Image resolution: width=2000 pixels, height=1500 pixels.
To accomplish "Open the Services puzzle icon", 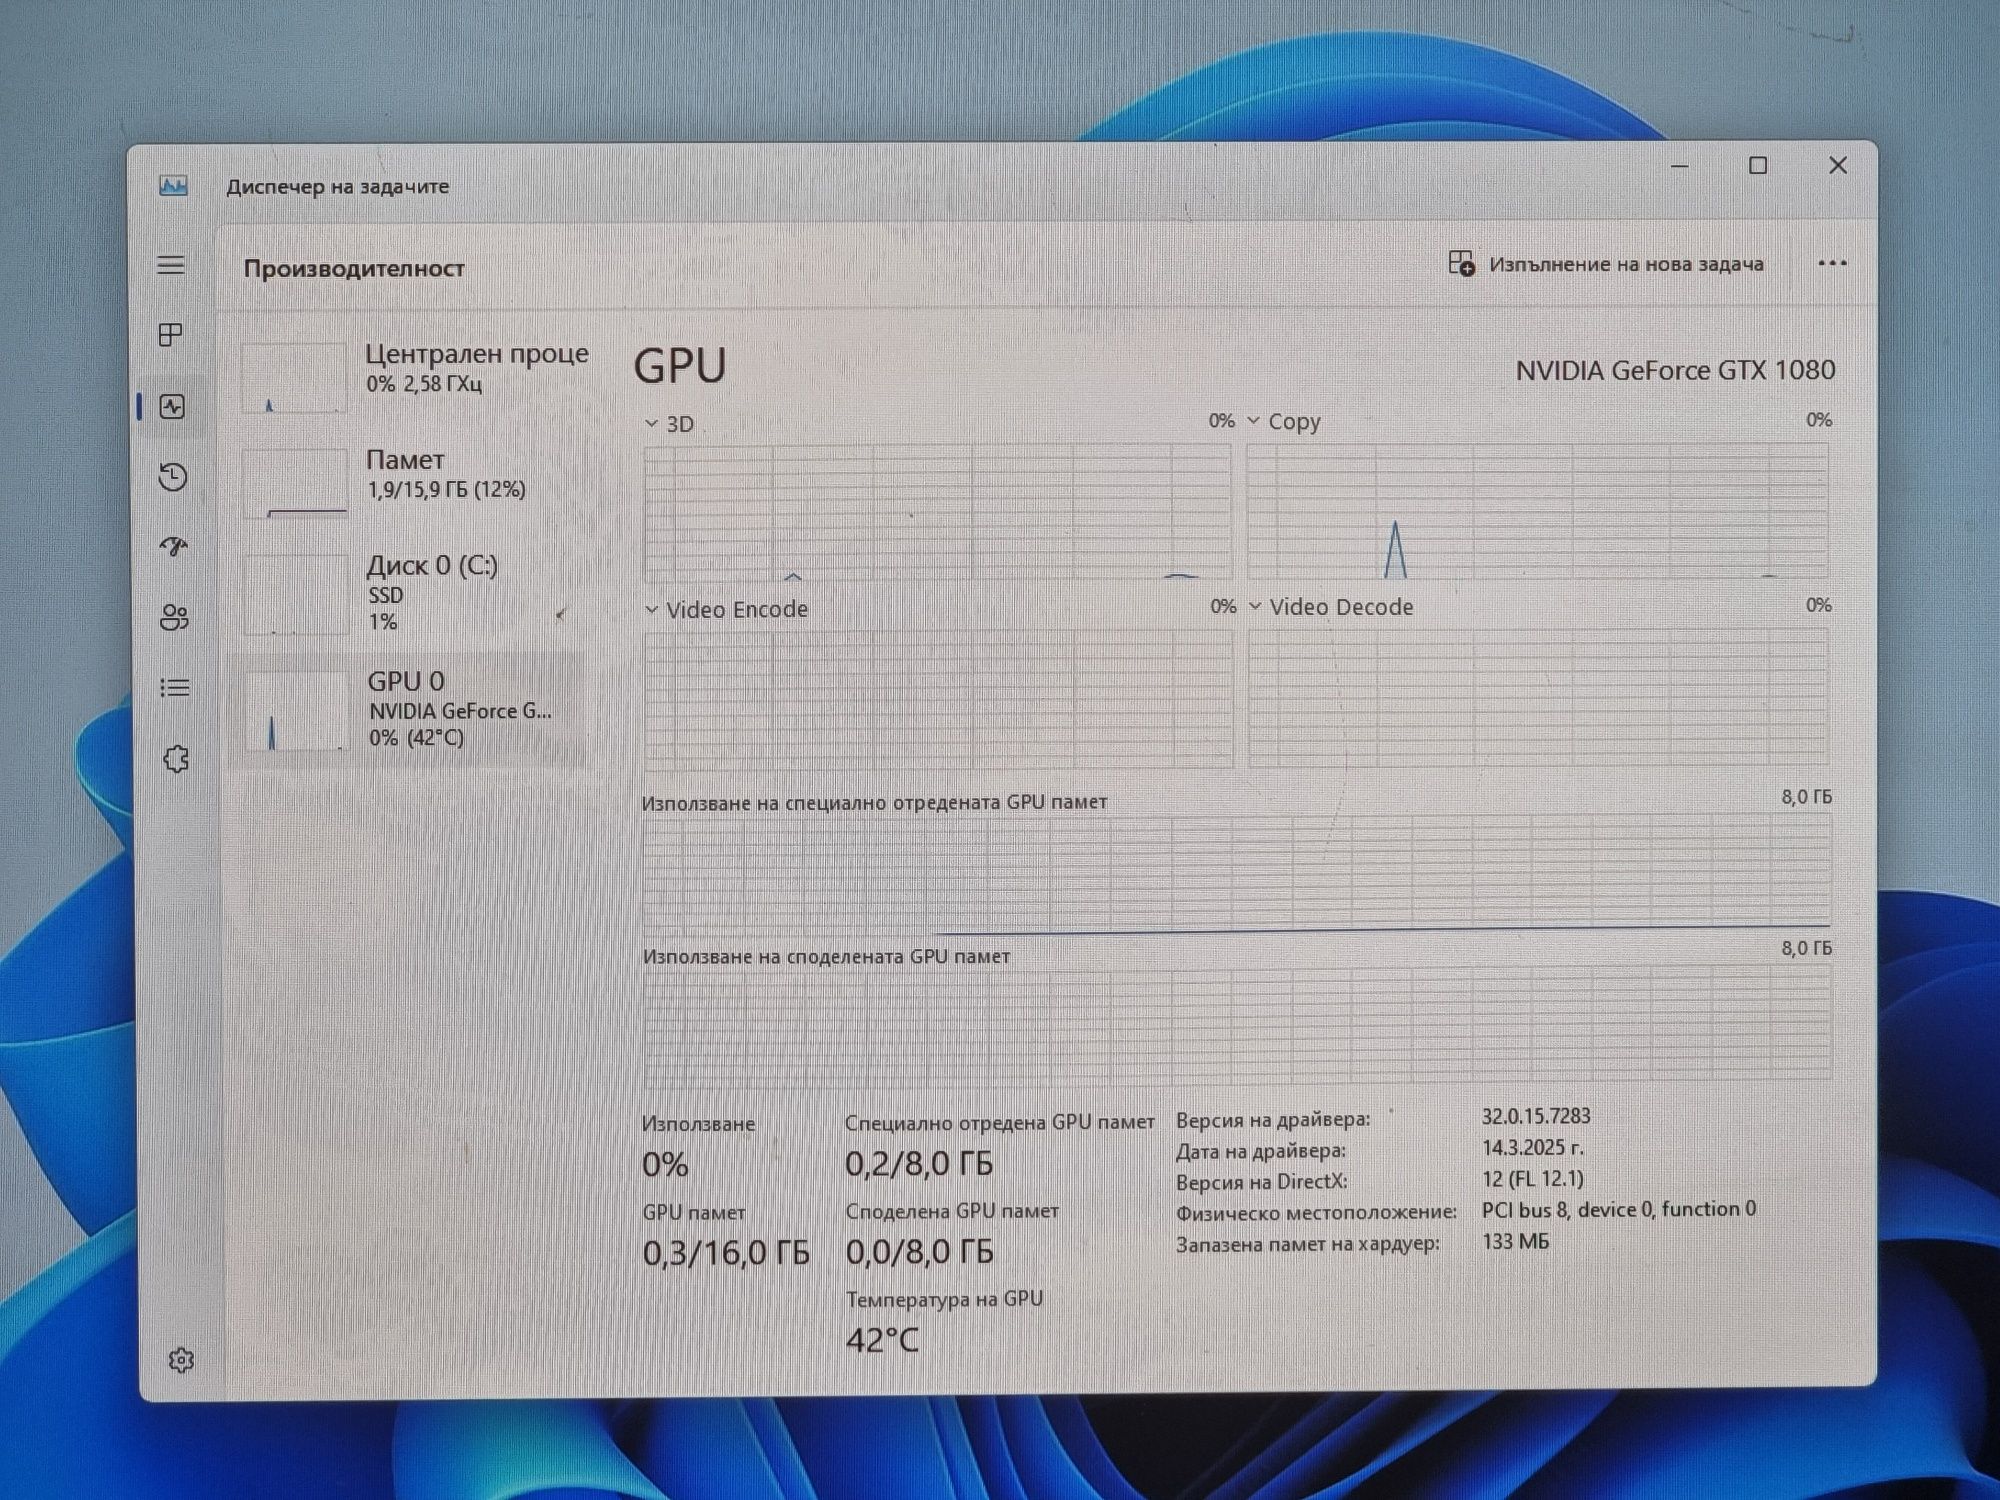I will click(x=176, y=758).
